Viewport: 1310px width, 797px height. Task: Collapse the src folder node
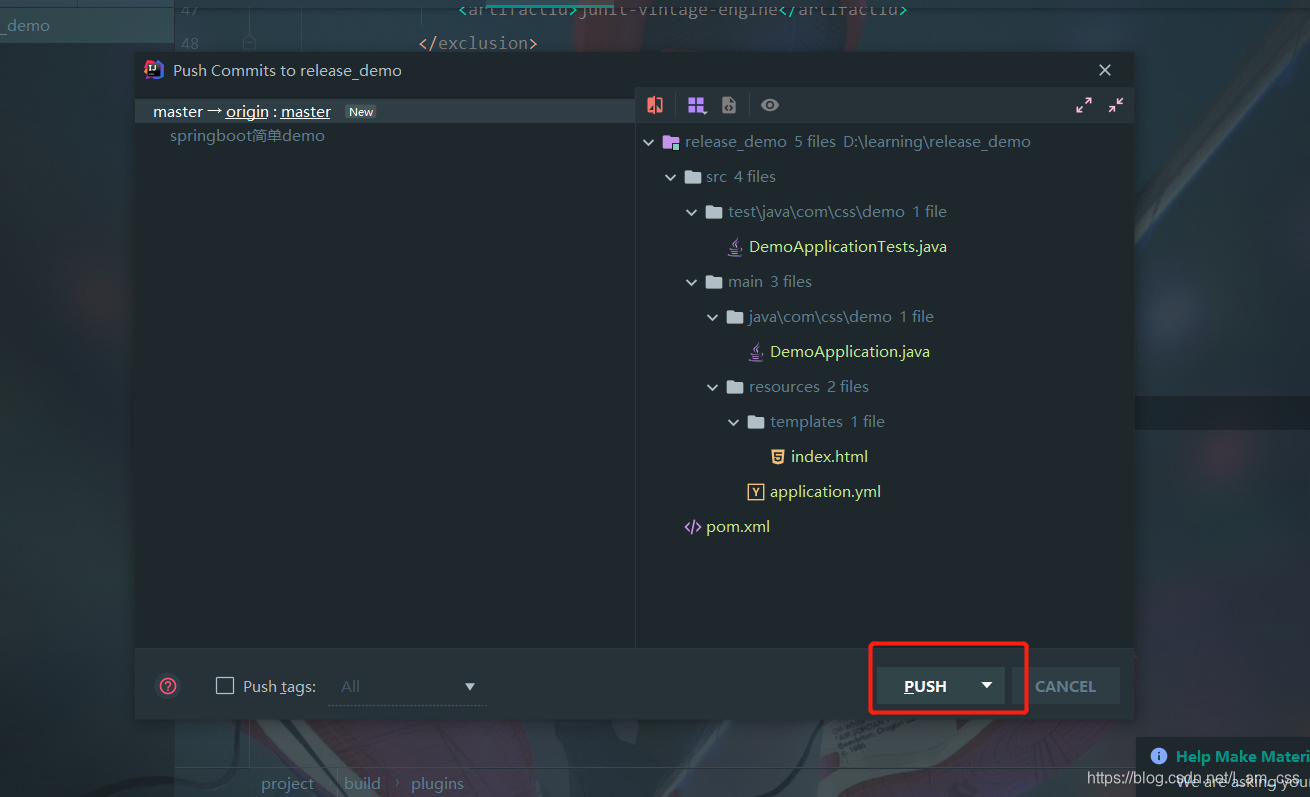670,177
